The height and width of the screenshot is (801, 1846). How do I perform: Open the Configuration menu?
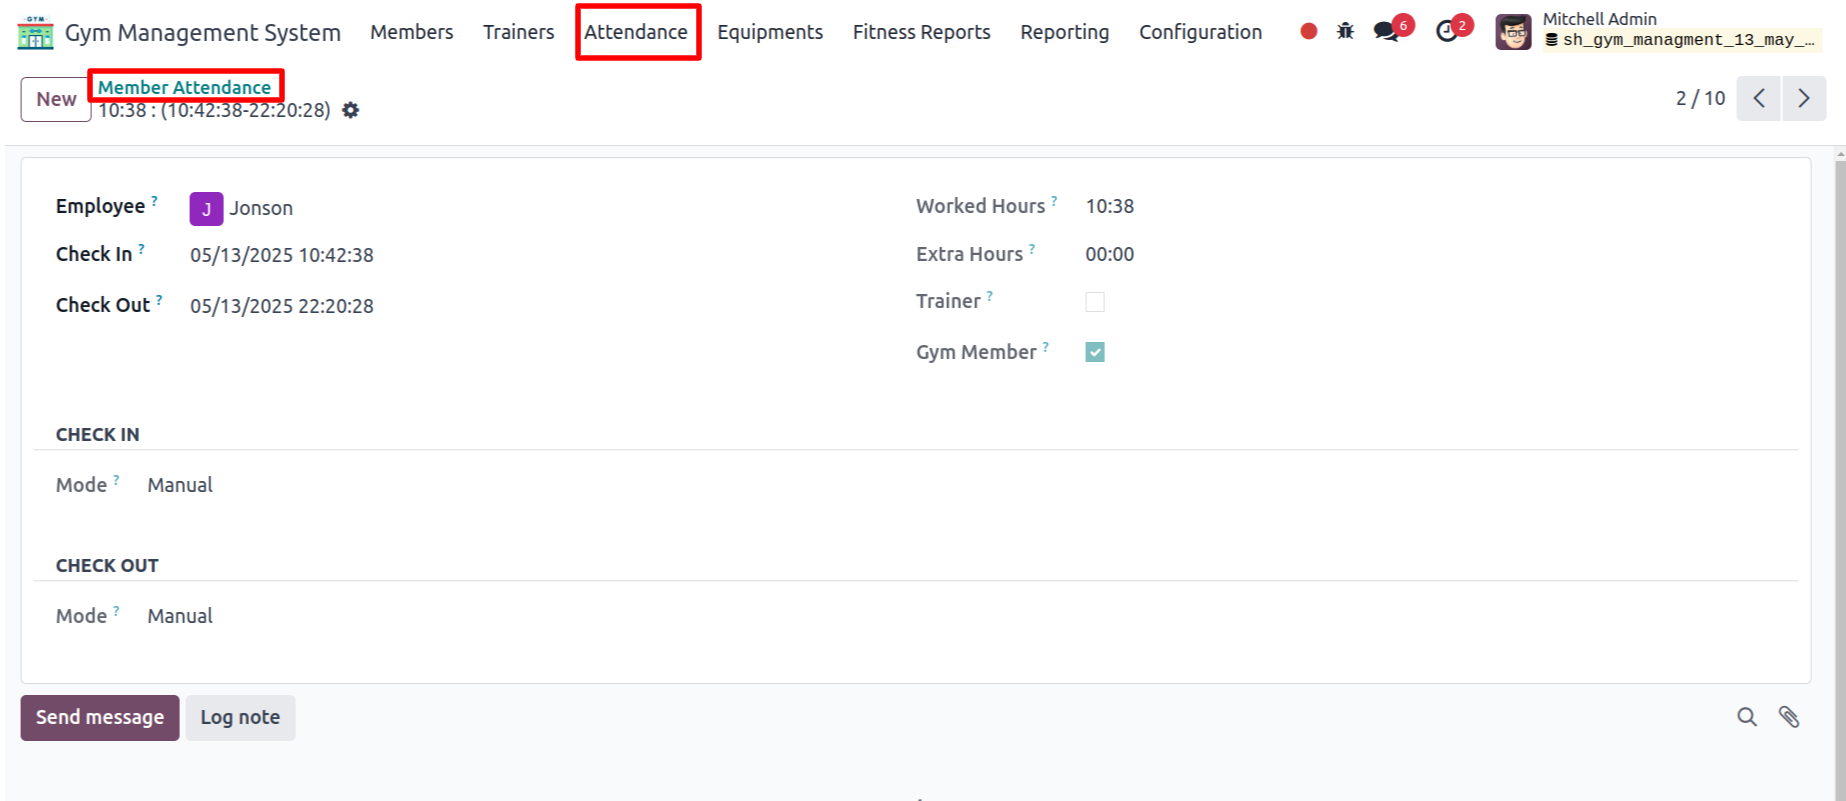[1201, 32]
